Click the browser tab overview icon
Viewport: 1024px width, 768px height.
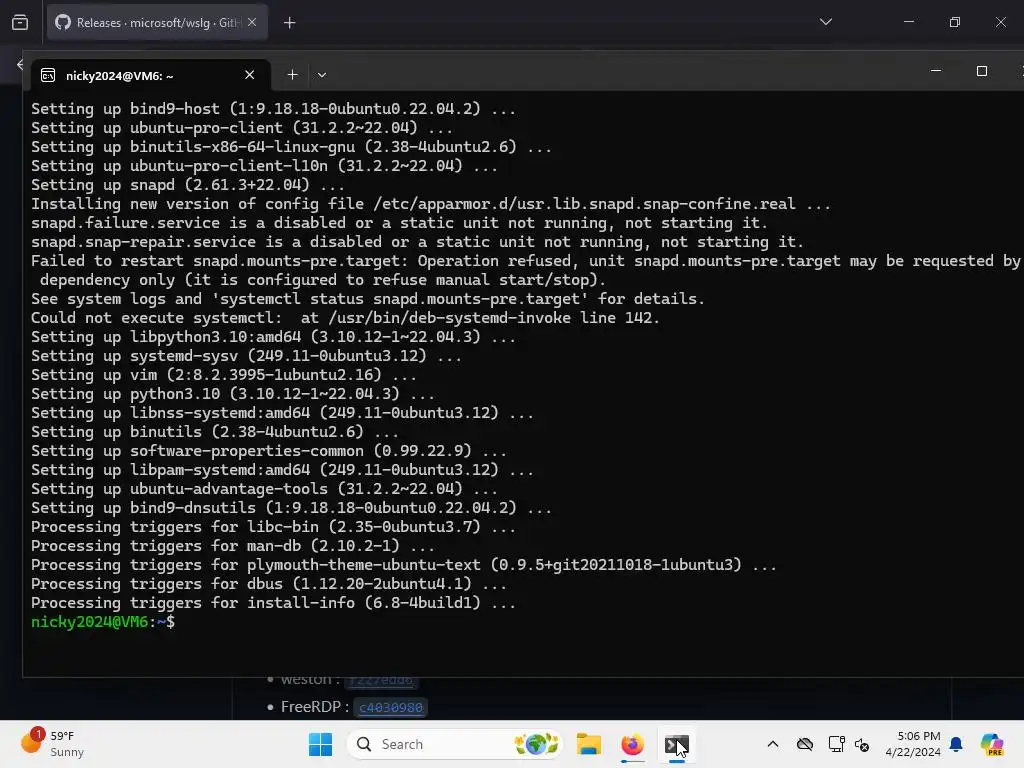(x=20, y=23)
